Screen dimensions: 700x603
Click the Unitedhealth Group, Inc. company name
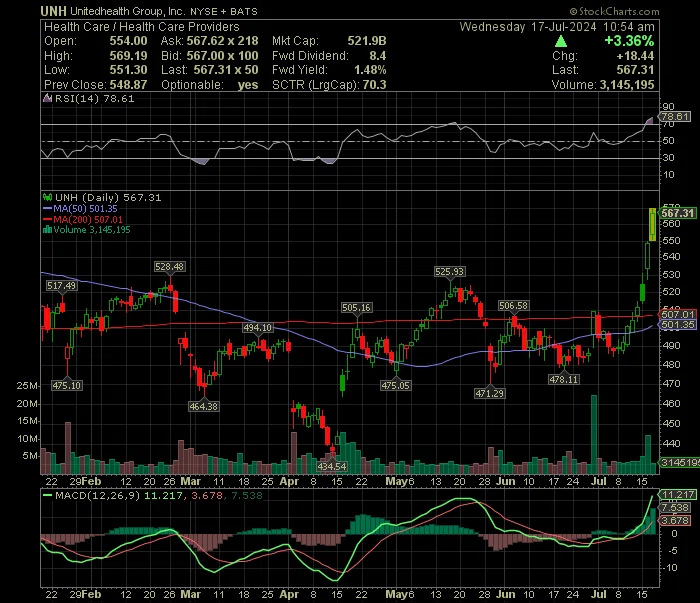[127, 11]
